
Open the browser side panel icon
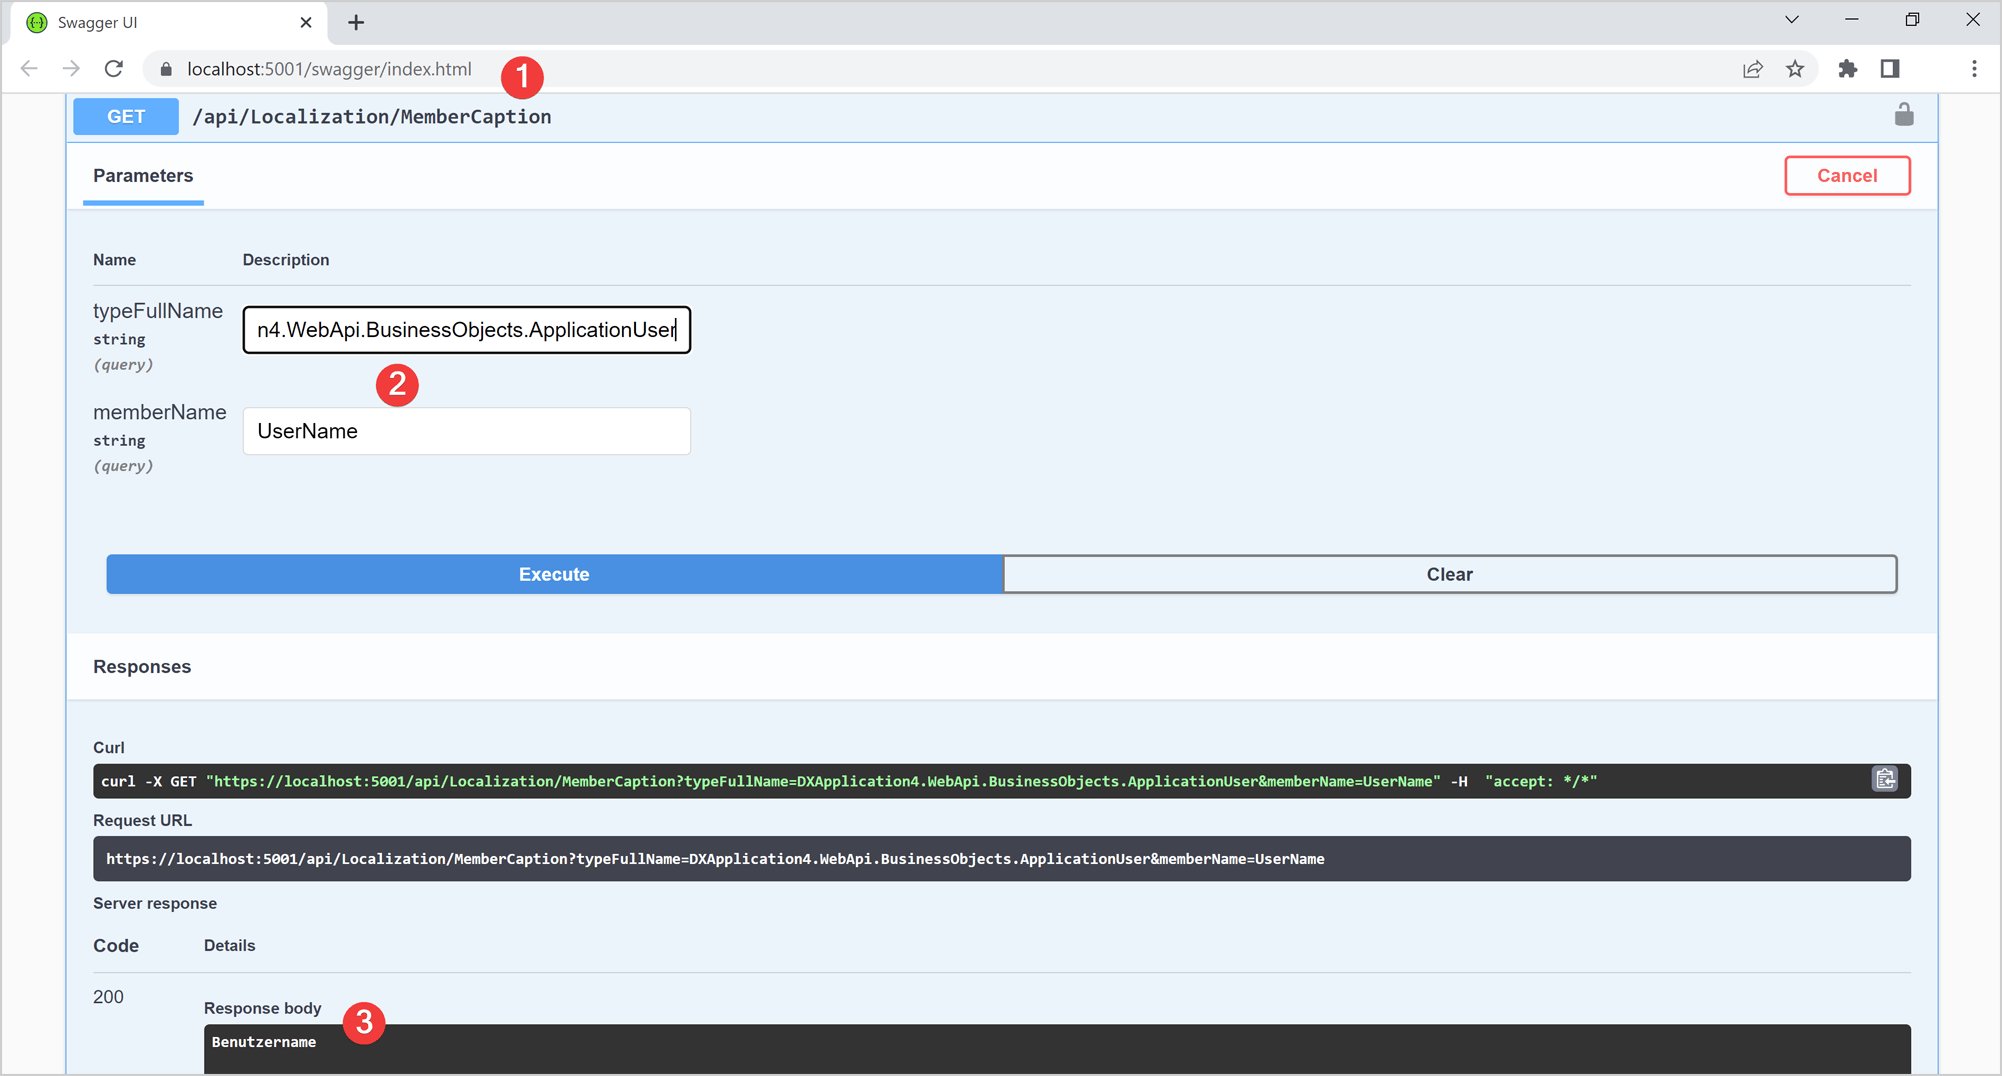pyautogui.click(x=1890, y=68)
